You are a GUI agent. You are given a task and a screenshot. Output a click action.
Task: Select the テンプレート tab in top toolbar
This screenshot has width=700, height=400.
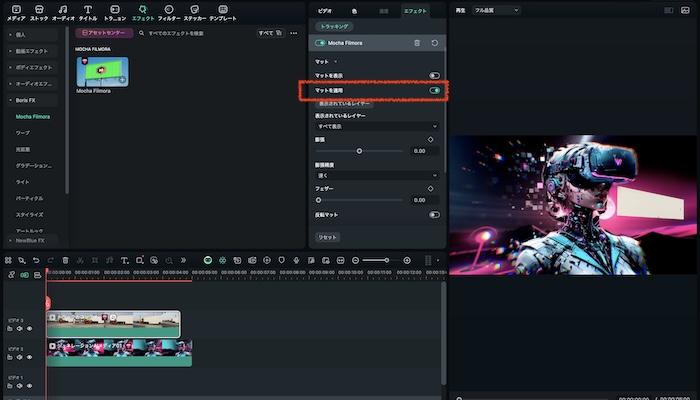coord(223,10)
